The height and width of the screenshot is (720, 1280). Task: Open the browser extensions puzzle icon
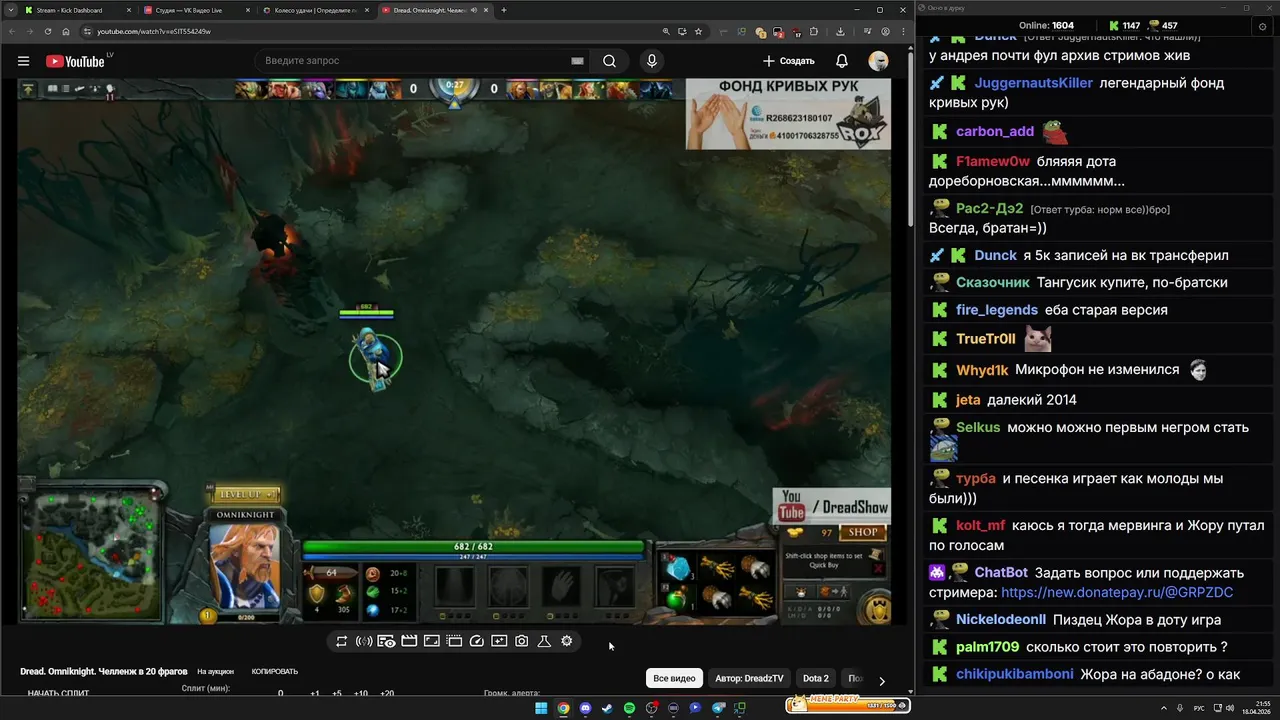pos(813,31)
